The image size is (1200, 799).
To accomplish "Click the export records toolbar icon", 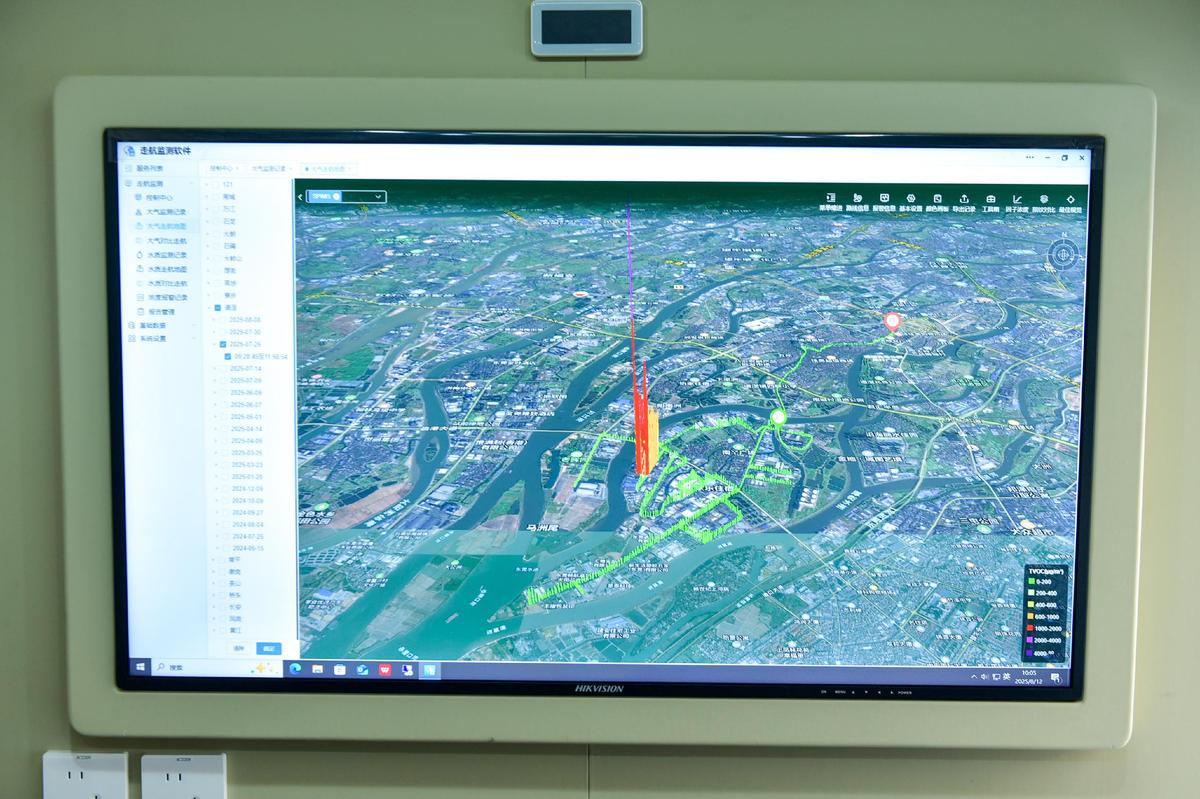I will [963, 200].
